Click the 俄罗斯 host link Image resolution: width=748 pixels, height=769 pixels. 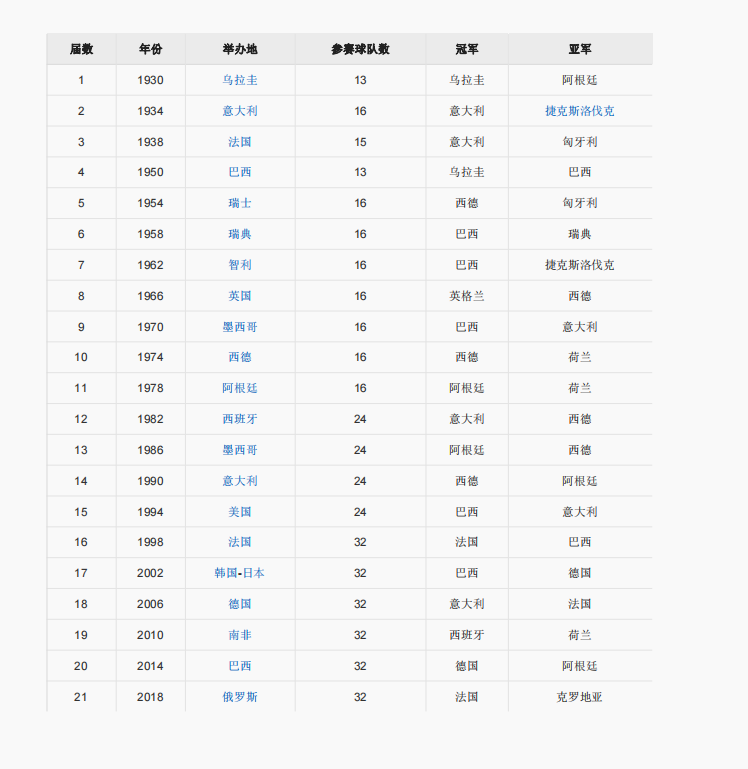pos(240,696)
